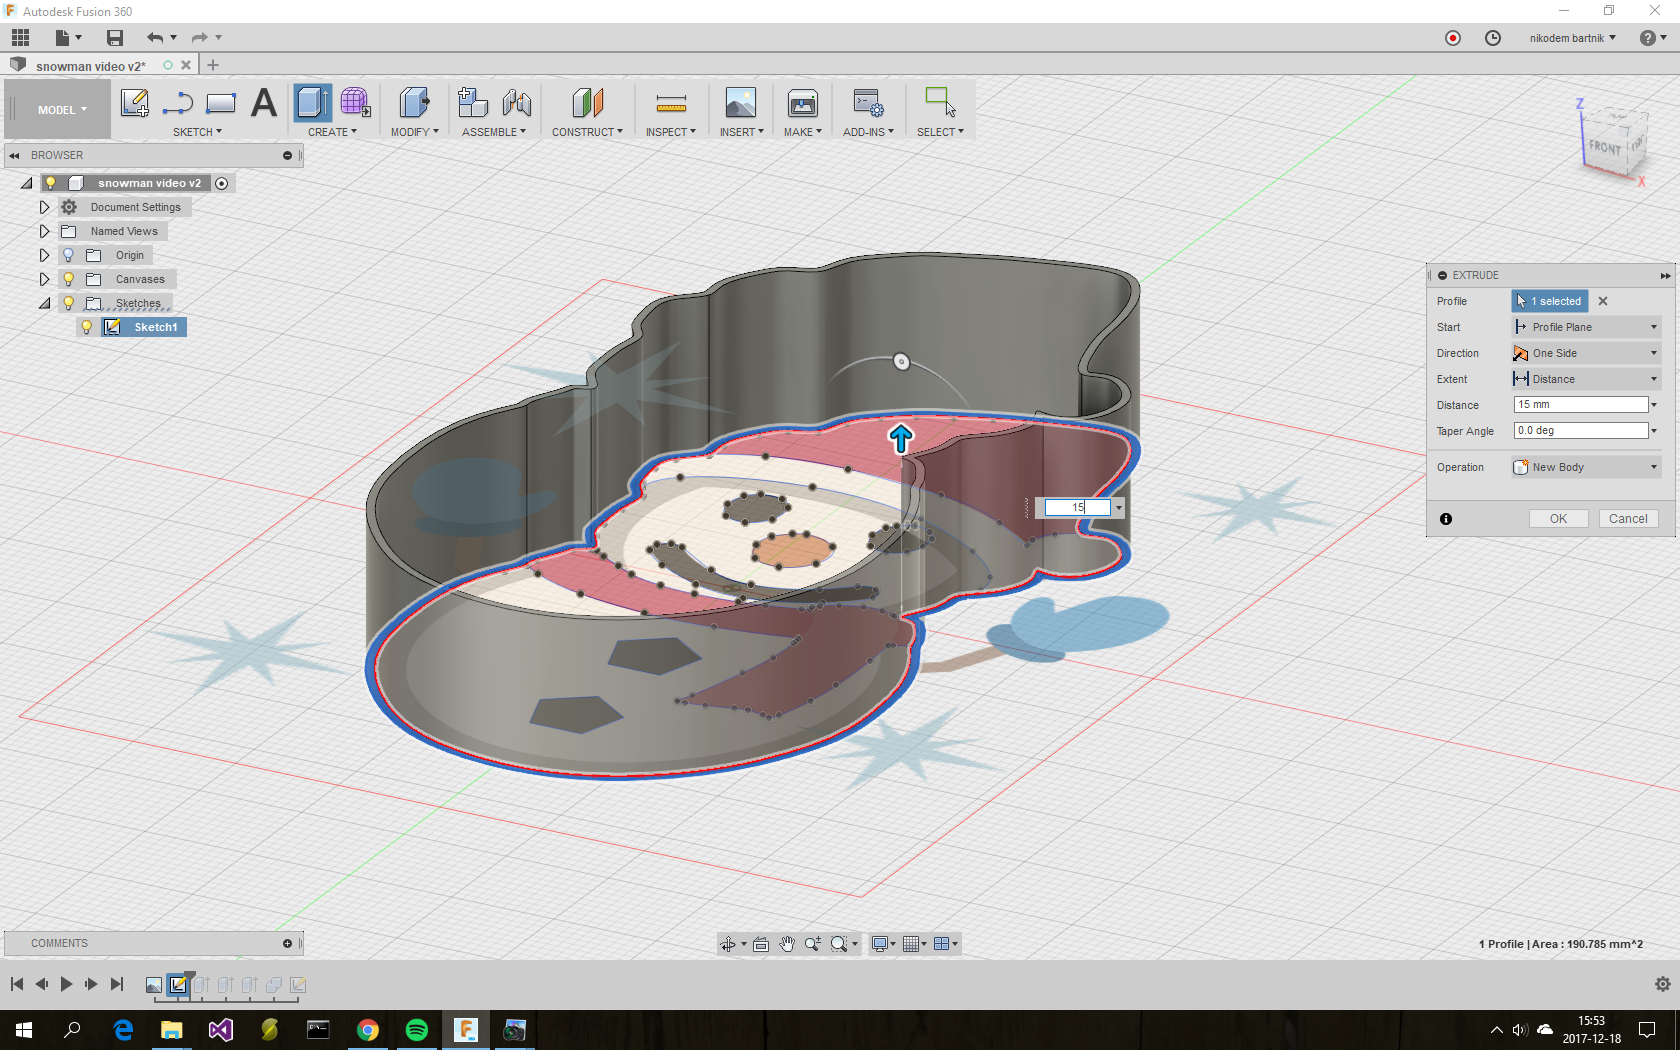The image size is (1680, 1050).
Task: Show the Origin folder via bulb
Action: (x=69, y=255)
